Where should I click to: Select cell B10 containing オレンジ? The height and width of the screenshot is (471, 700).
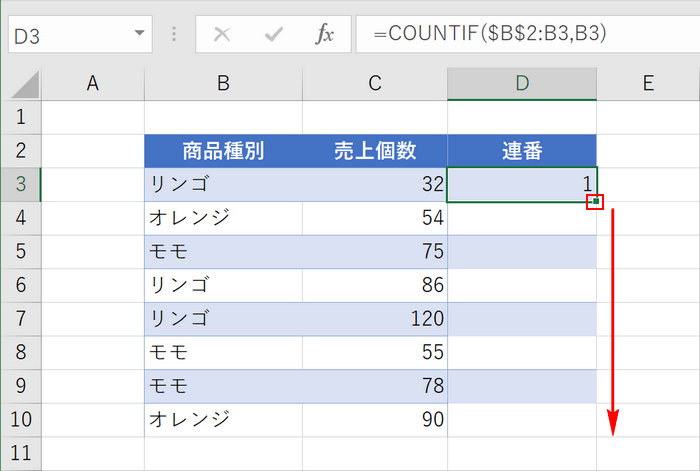tap(223, 420)
